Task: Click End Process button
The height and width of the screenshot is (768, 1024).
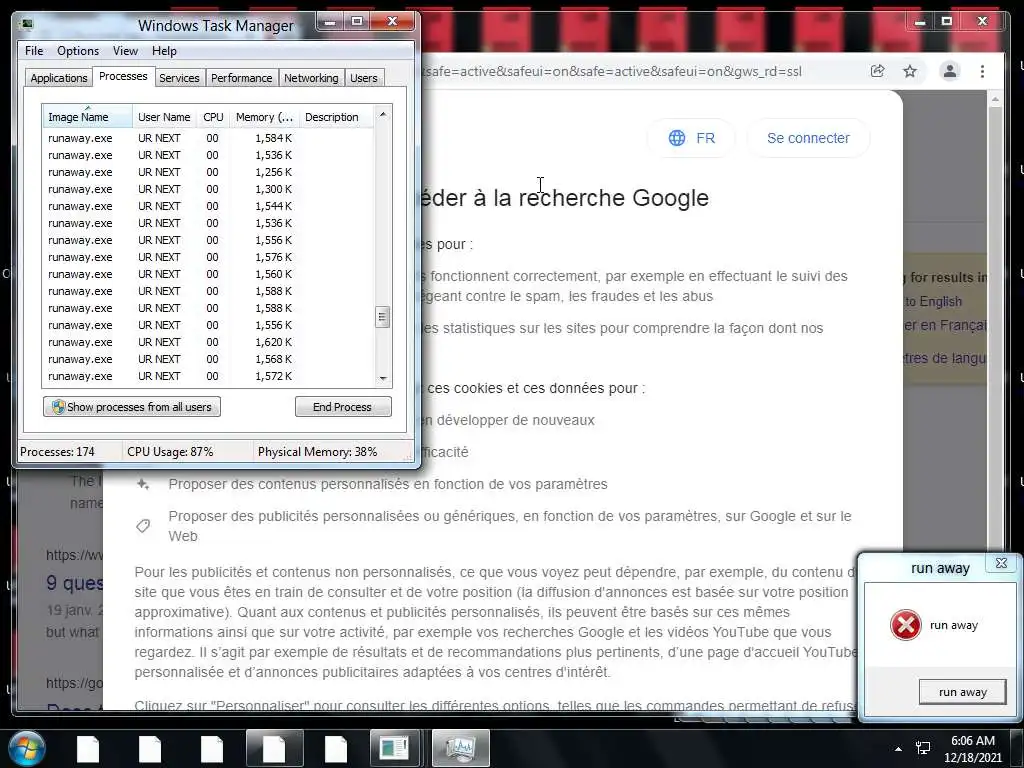Action: [x=343, y=406]
